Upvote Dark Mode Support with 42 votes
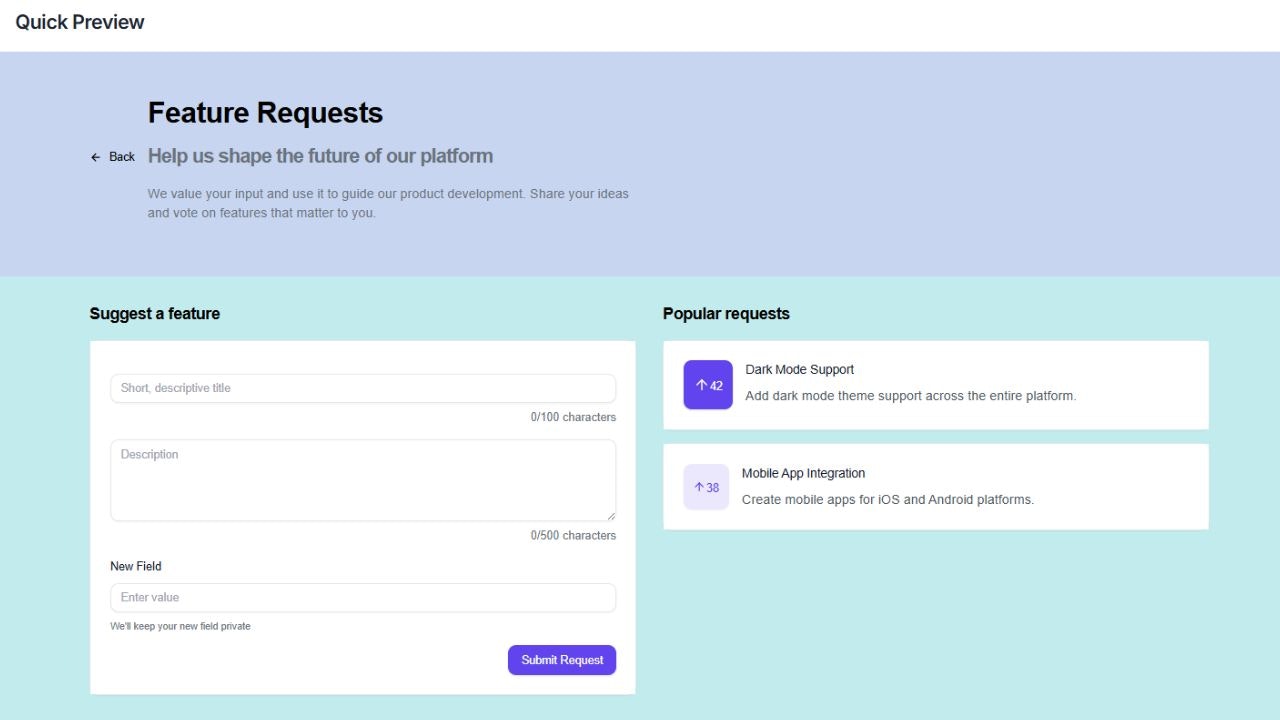Viewport: 1280px width, 720px height. [x=708, y=385]
